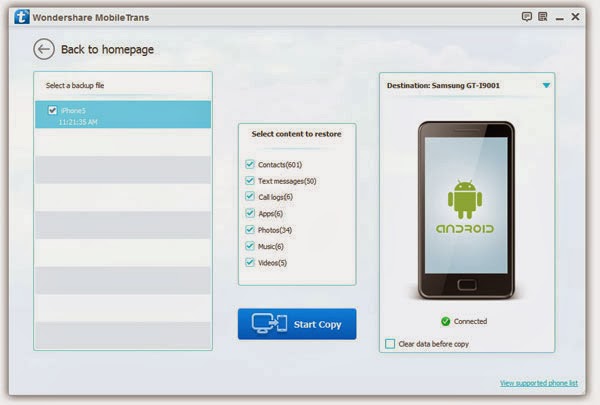Viewport: 600px width, 405px height.
Task: Click the Connected status text
Action: point(470,322)
